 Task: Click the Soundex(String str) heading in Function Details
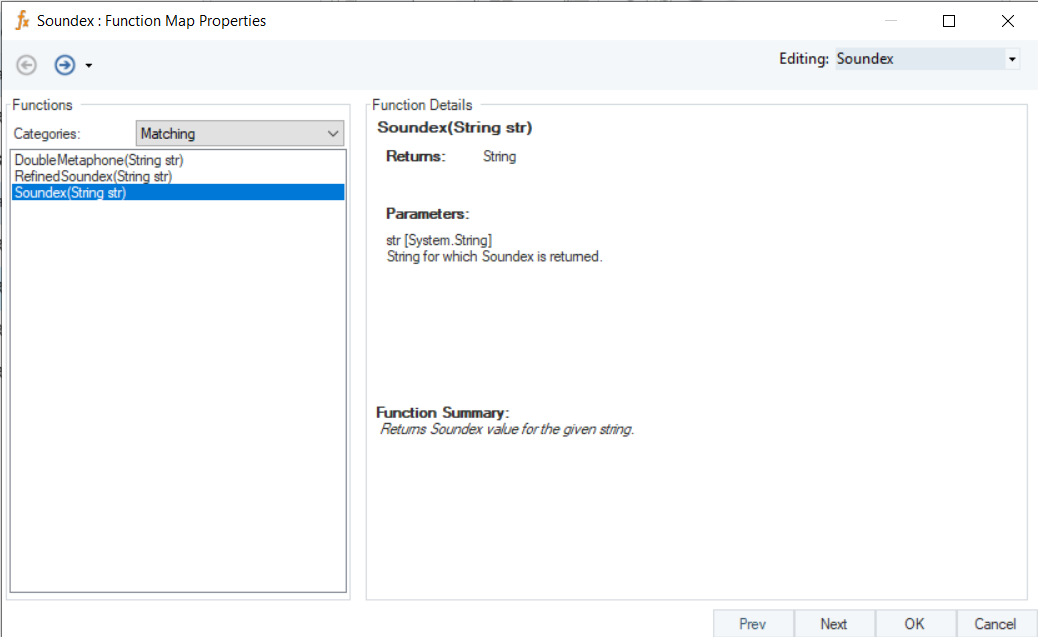455,127
